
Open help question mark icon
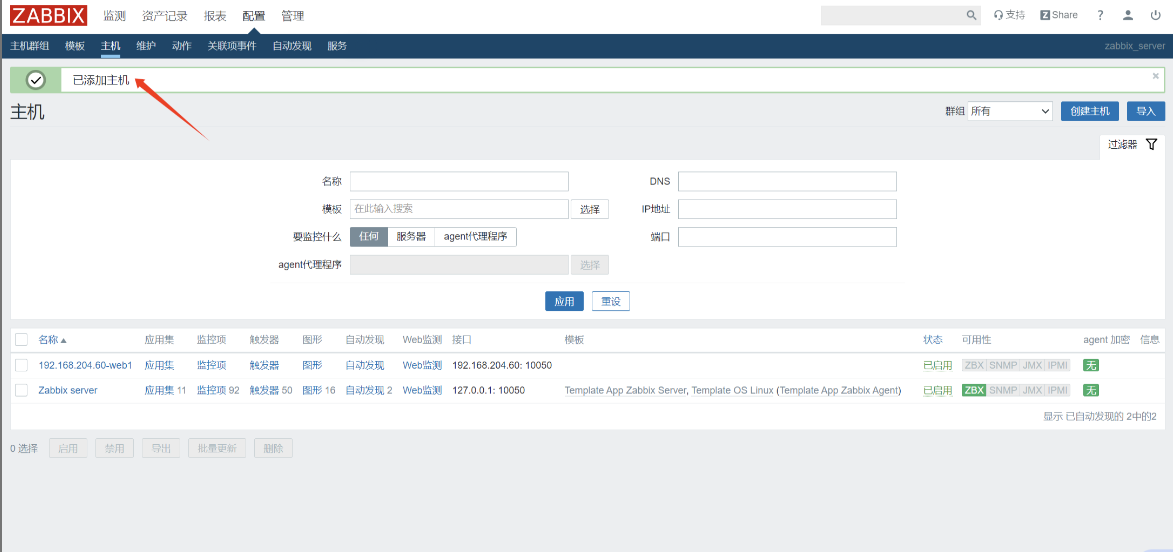tap(1100, 16)
